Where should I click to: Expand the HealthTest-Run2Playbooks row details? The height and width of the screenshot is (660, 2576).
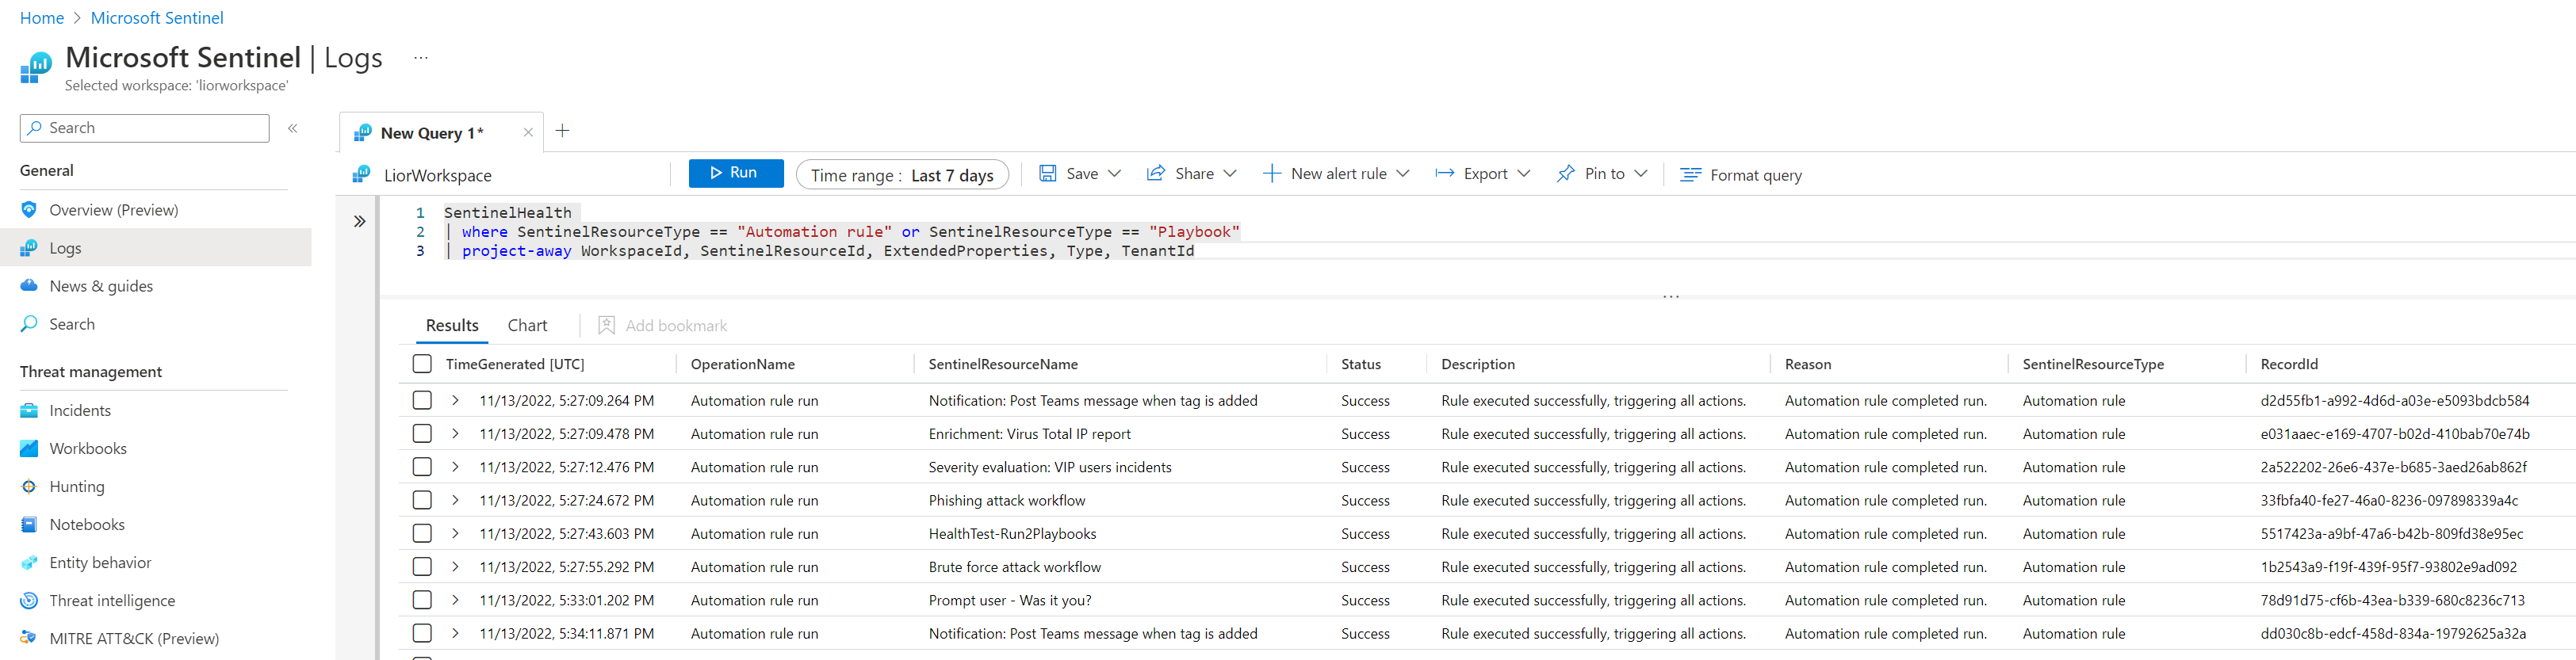455,534
